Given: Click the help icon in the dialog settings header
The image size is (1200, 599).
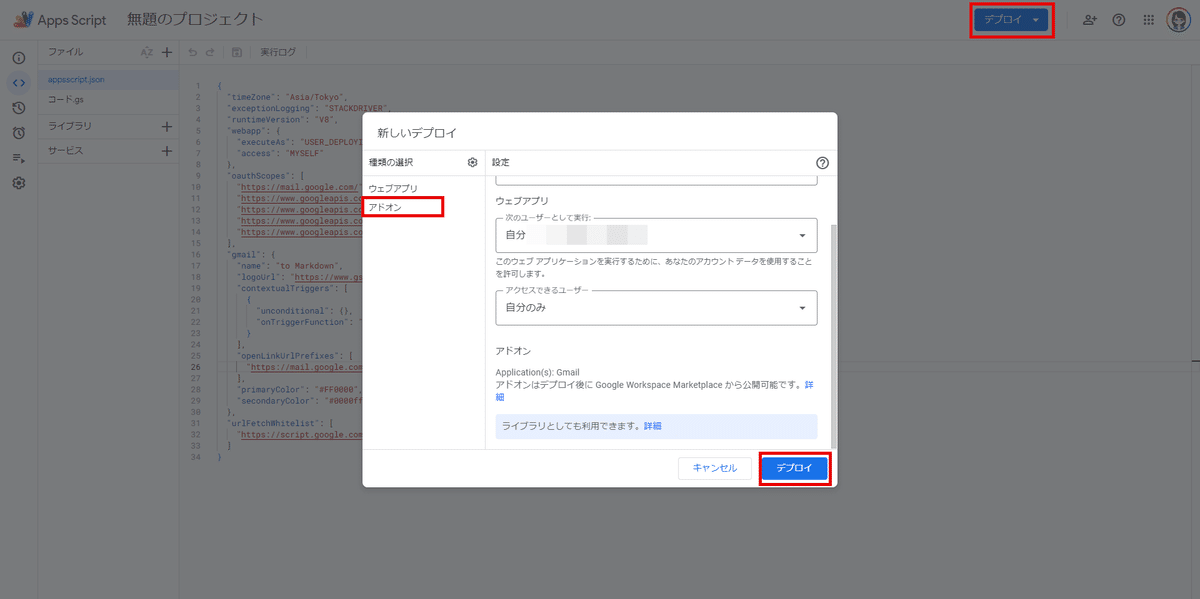Looking at the screenshot, I should tap(822, 162).
